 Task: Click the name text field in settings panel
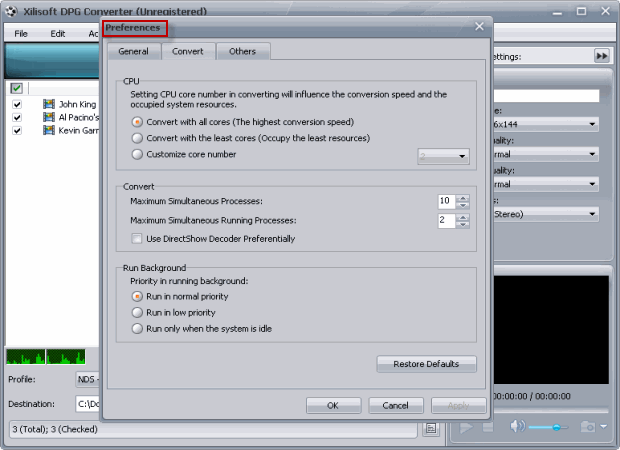pos(546,96)
